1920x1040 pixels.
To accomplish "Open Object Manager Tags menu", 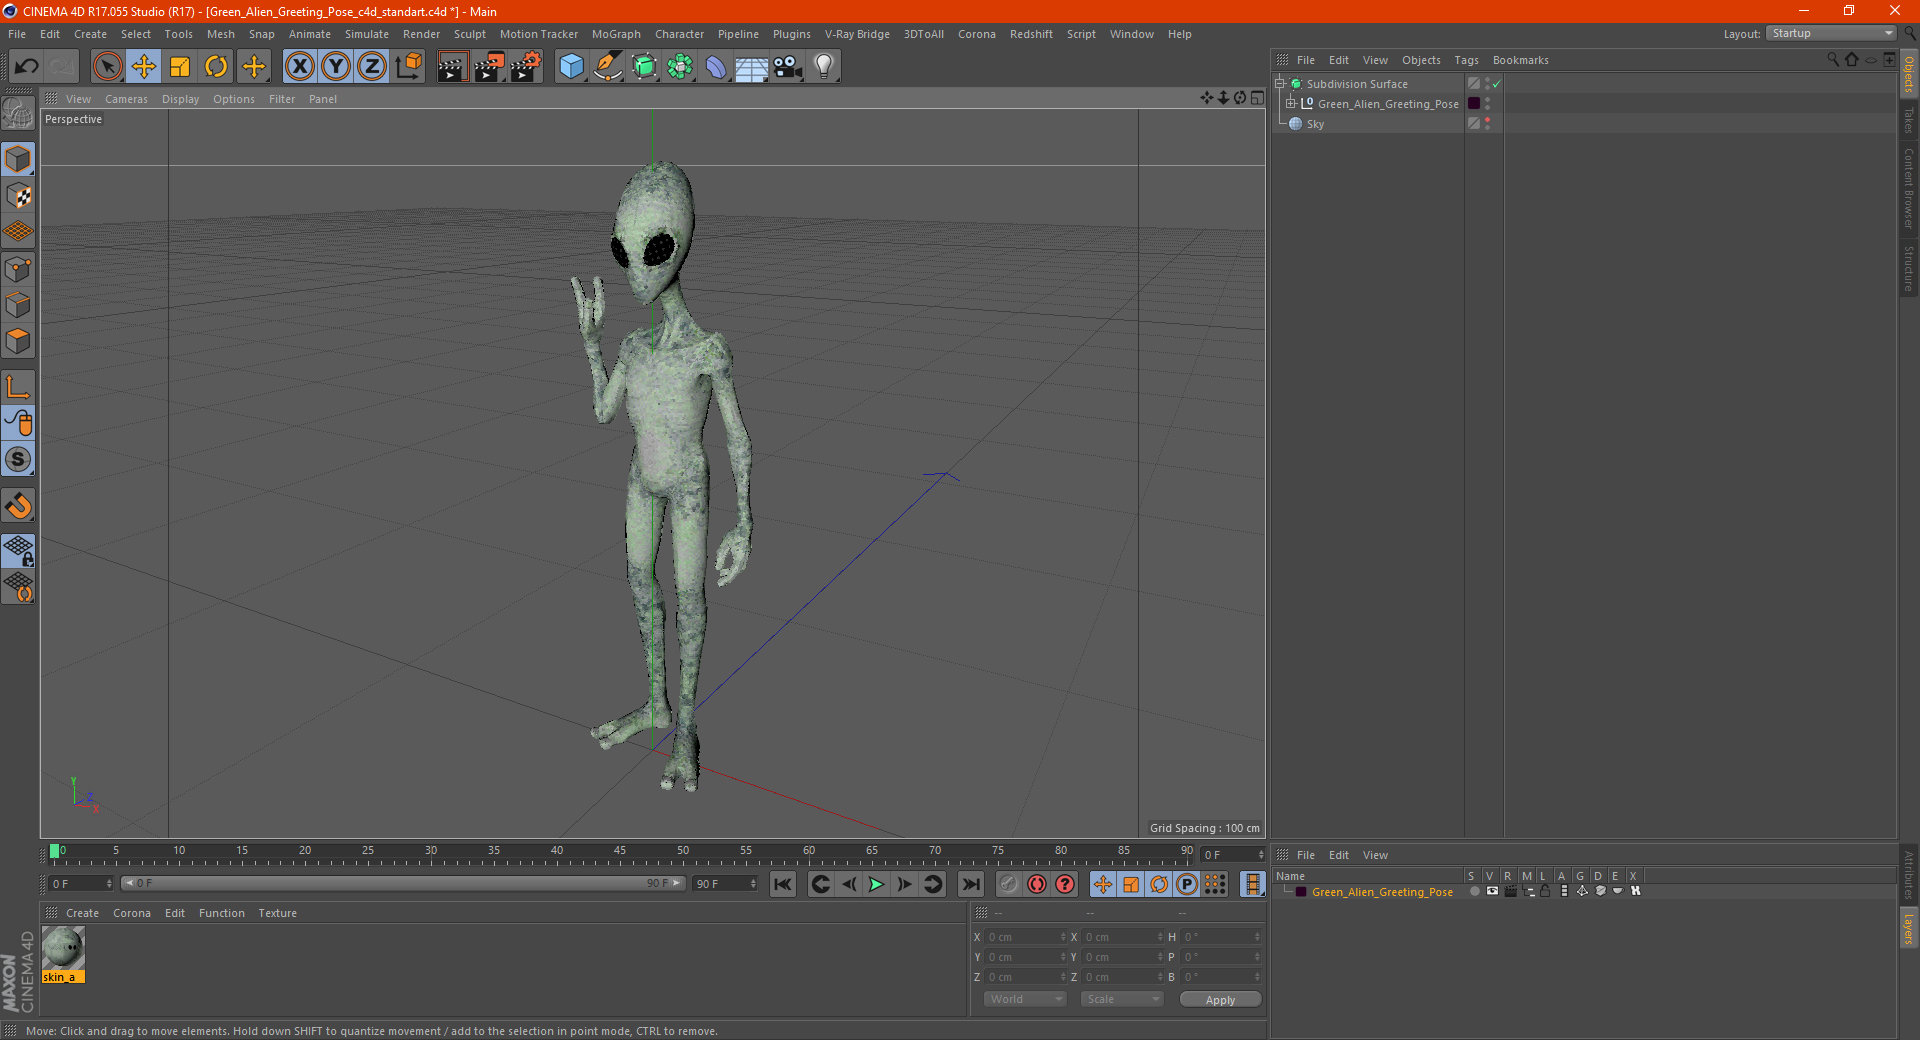I will click(1466, 60).
